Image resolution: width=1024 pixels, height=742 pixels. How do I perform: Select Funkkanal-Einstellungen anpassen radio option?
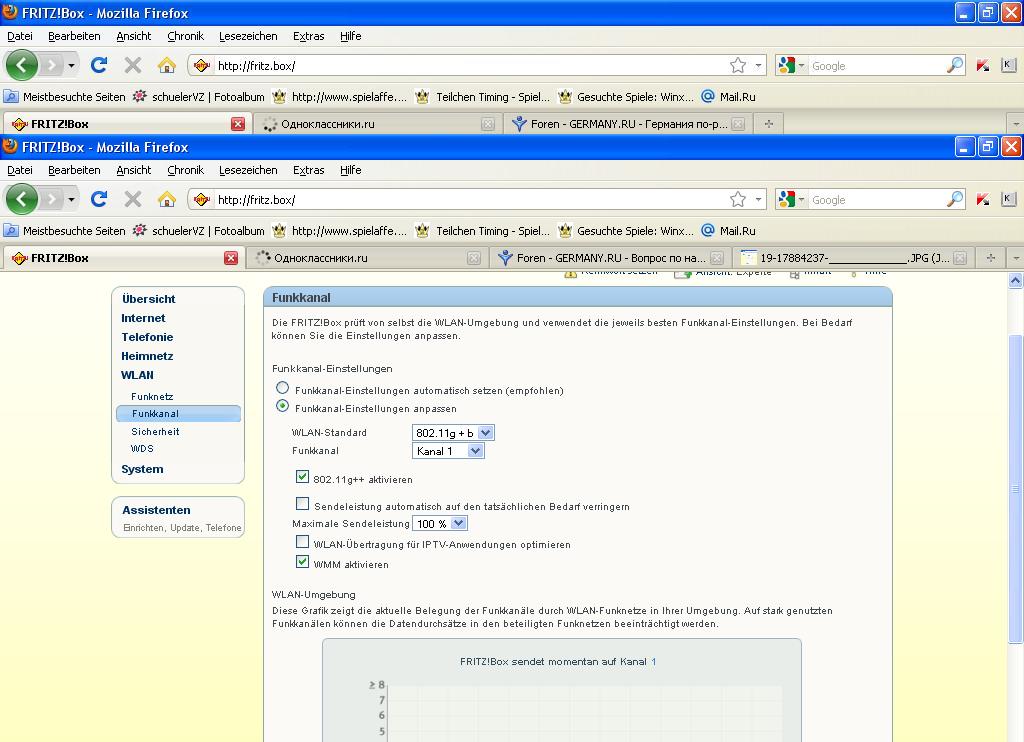tap(282, 406)
